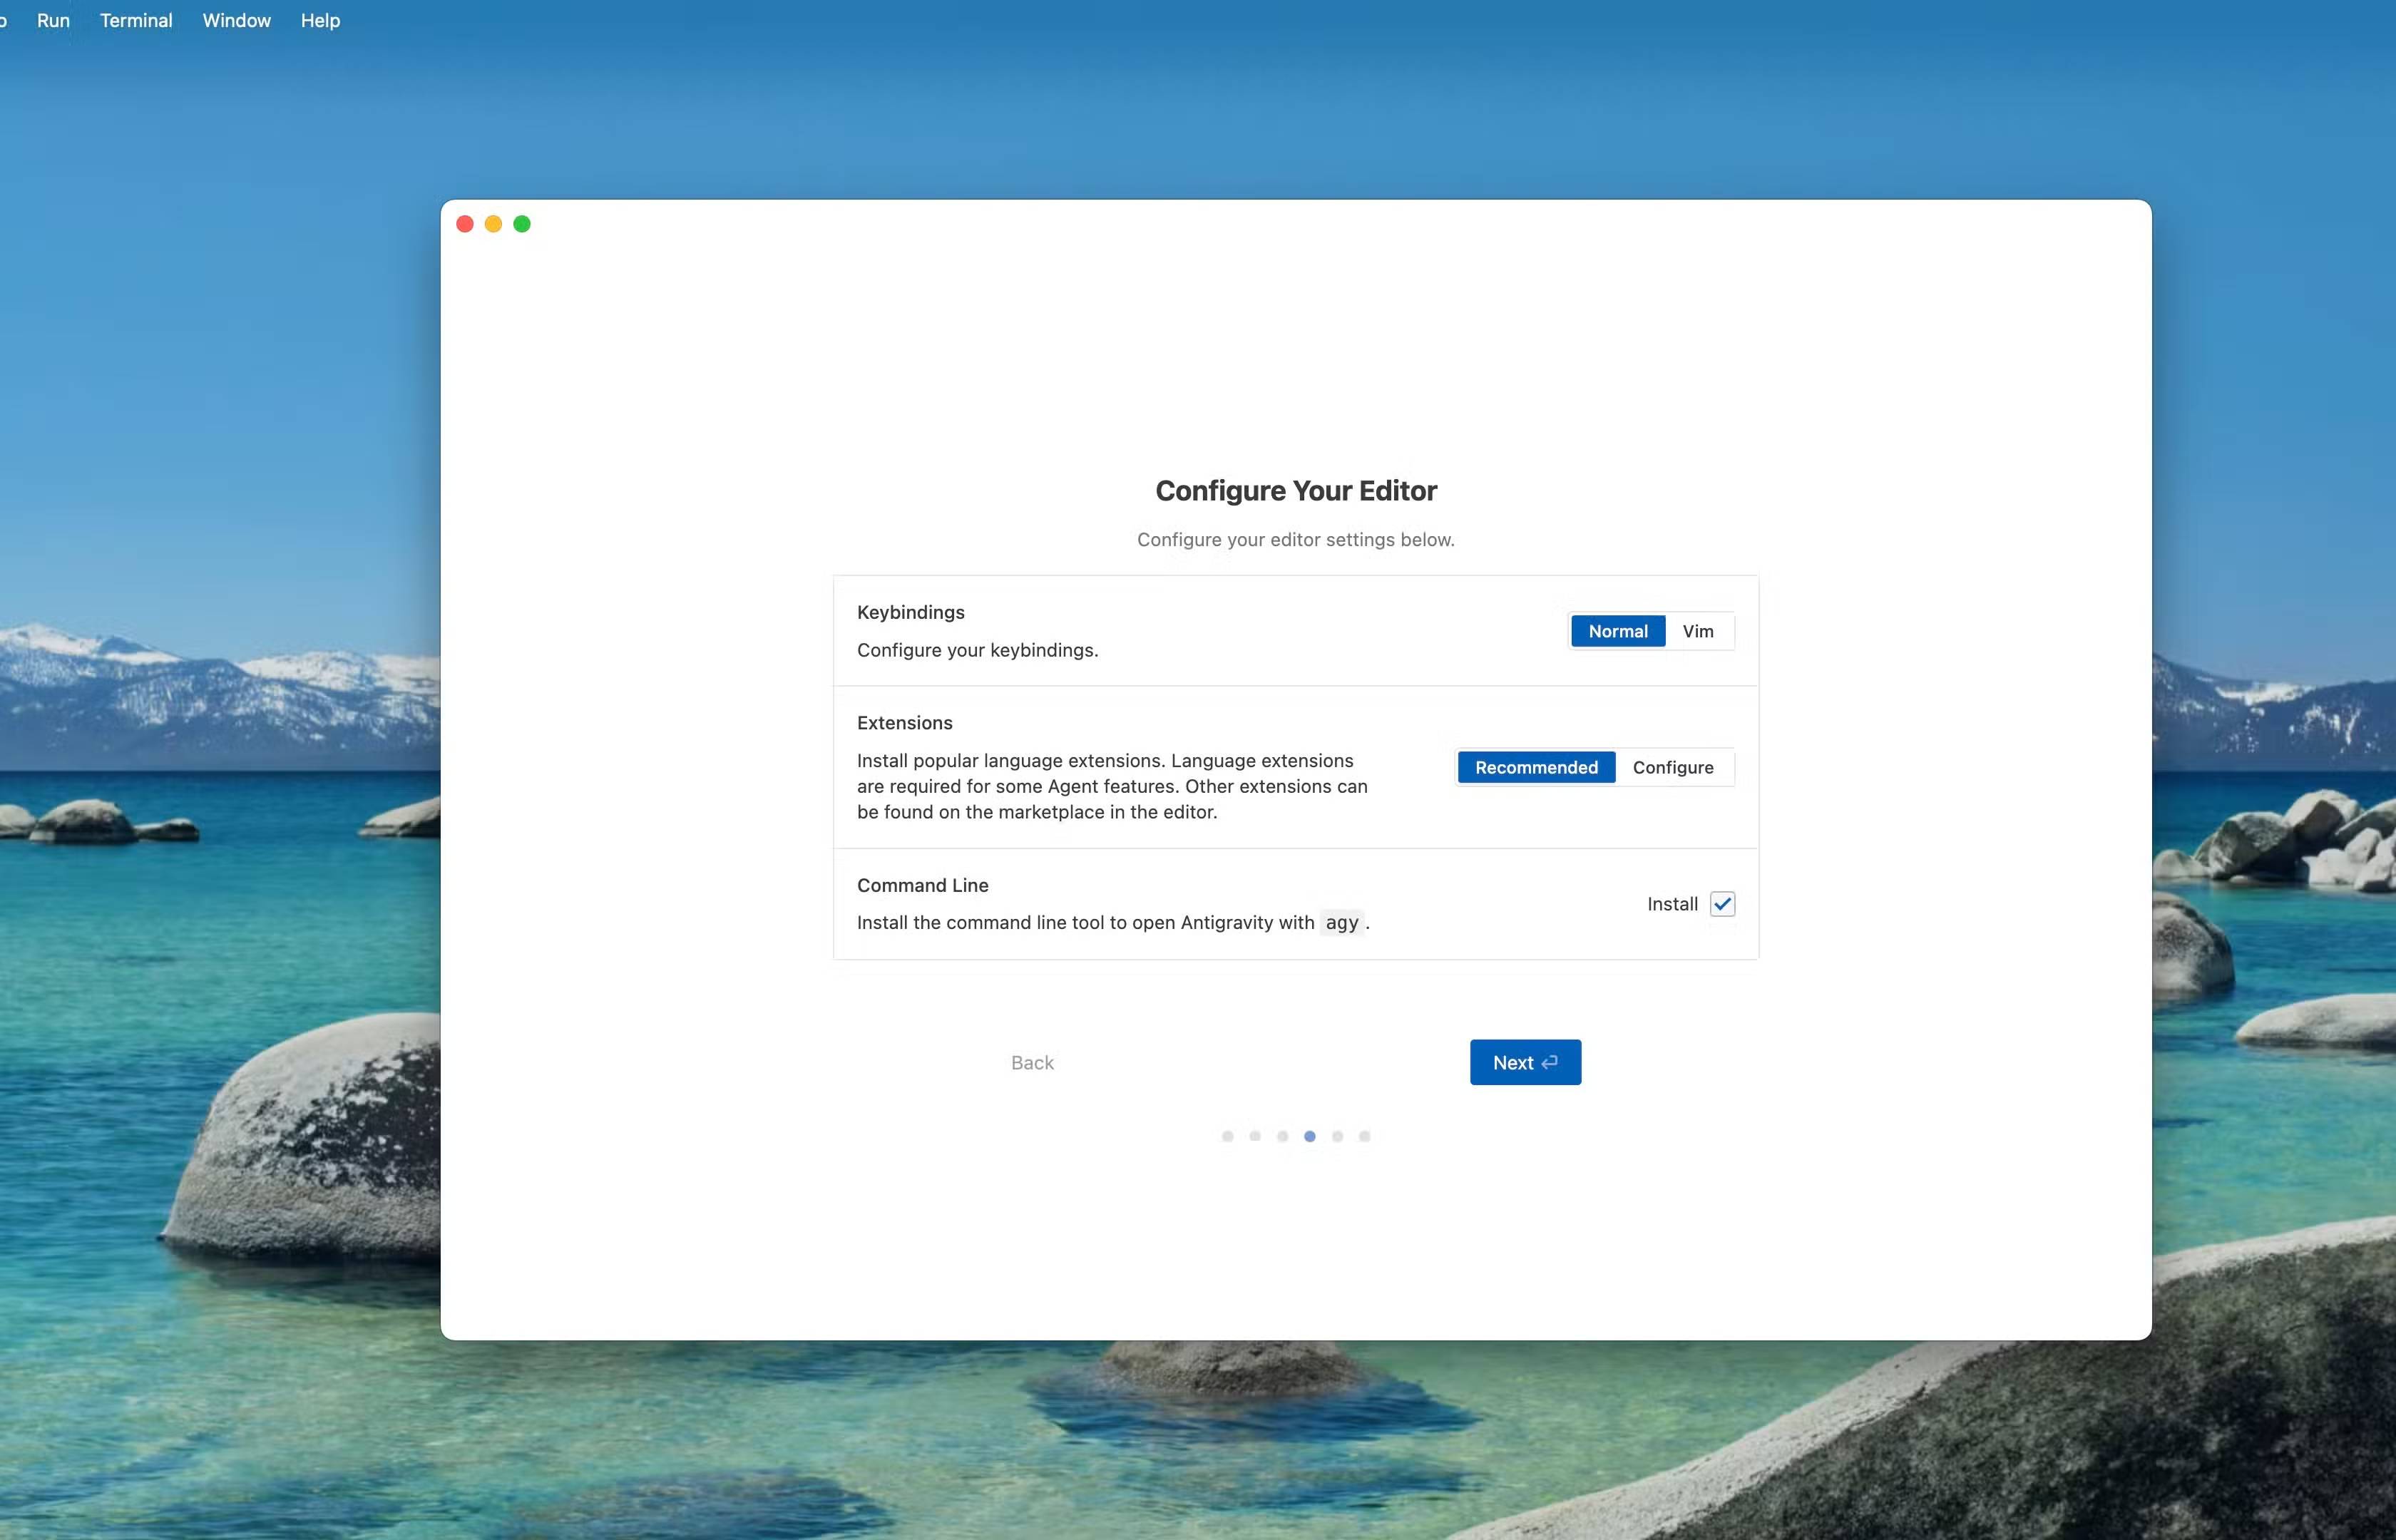Jump to the last step dot

[x=1364, y=1136]
